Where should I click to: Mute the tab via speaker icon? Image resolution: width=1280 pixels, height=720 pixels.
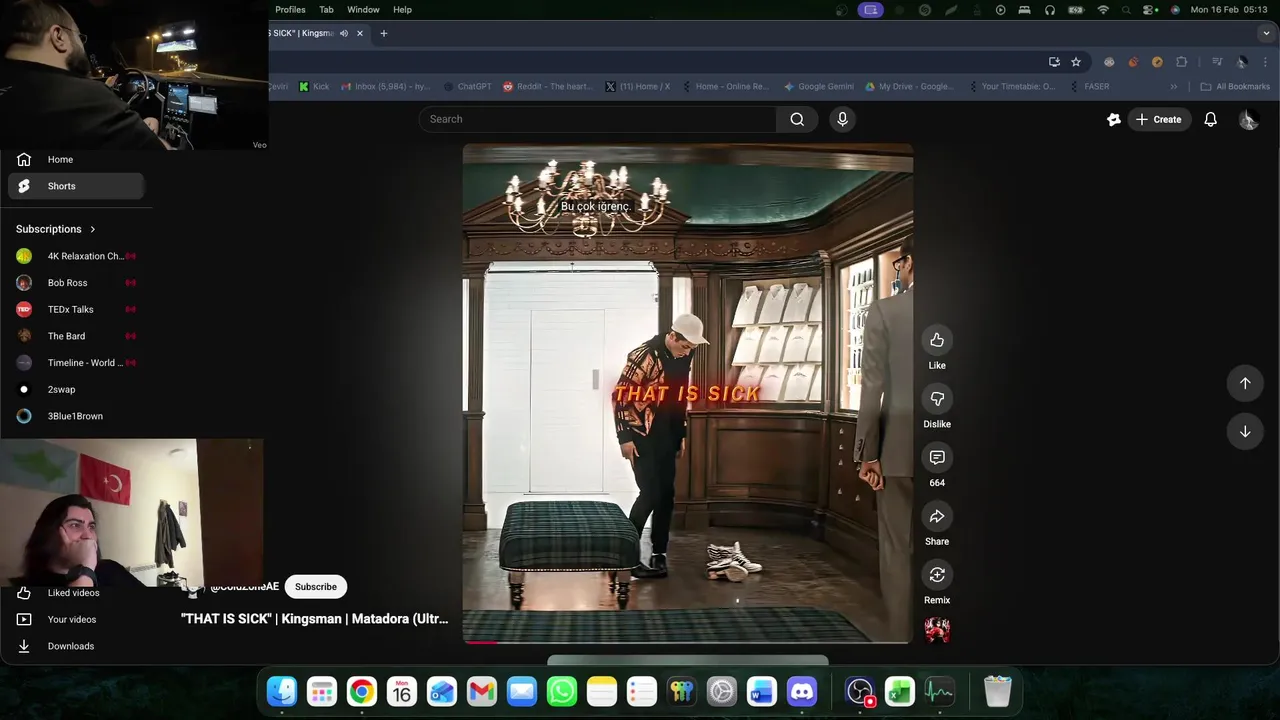coord(344,33)
